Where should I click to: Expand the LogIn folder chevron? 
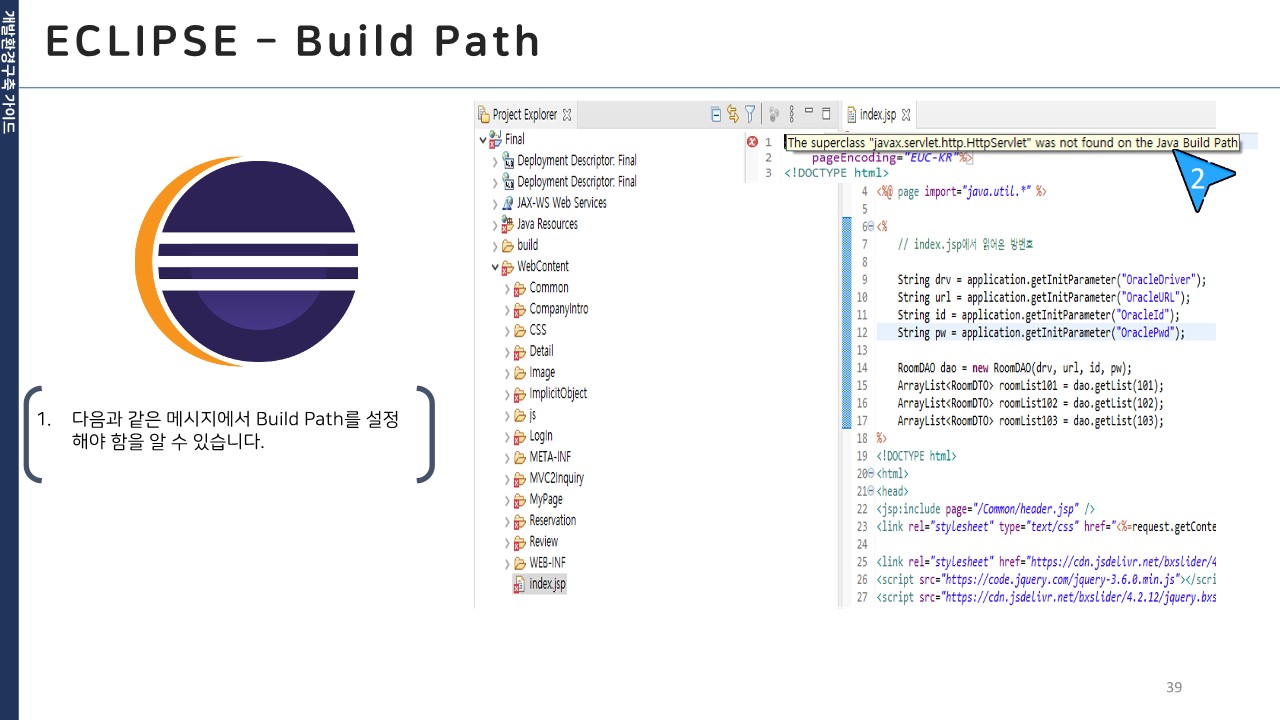point(507,437)
